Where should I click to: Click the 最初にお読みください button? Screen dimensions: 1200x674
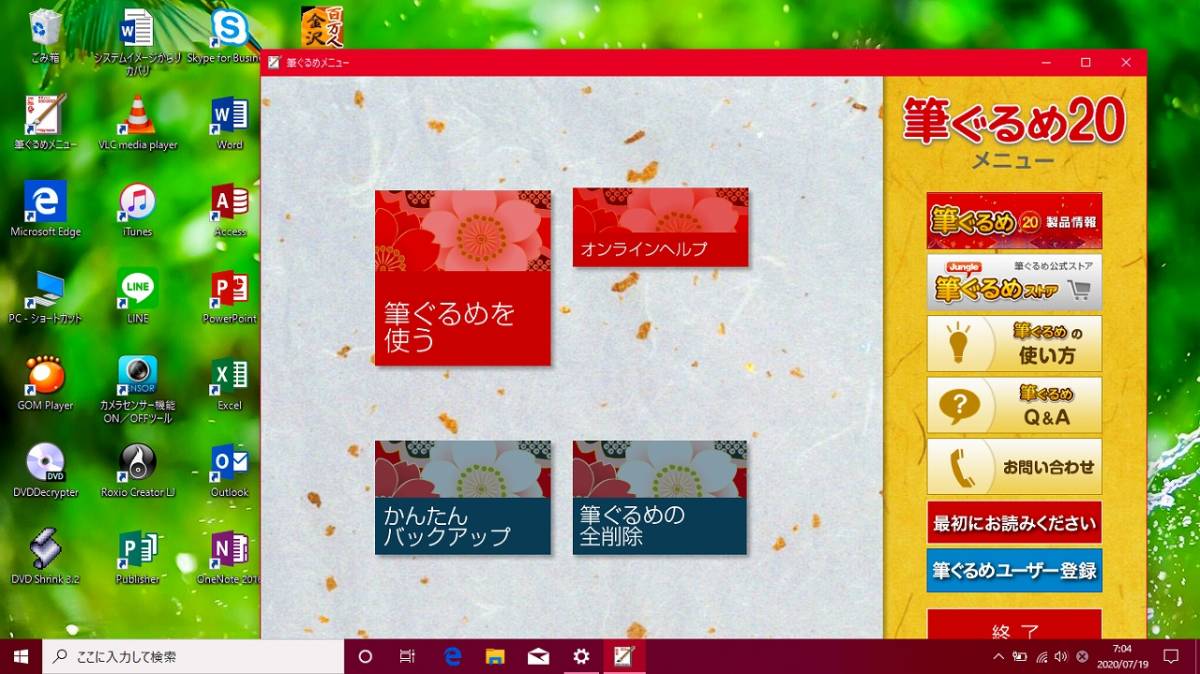1014,522
